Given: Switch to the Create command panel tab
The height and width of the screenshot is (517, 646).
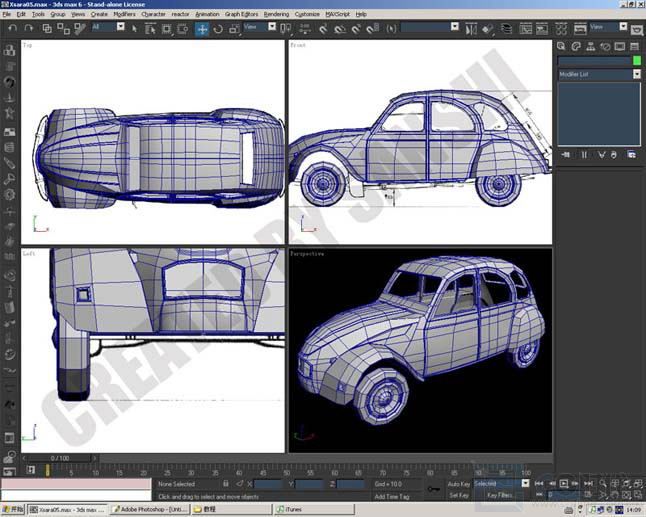Looking at the screenshot, I should point(561,46).
